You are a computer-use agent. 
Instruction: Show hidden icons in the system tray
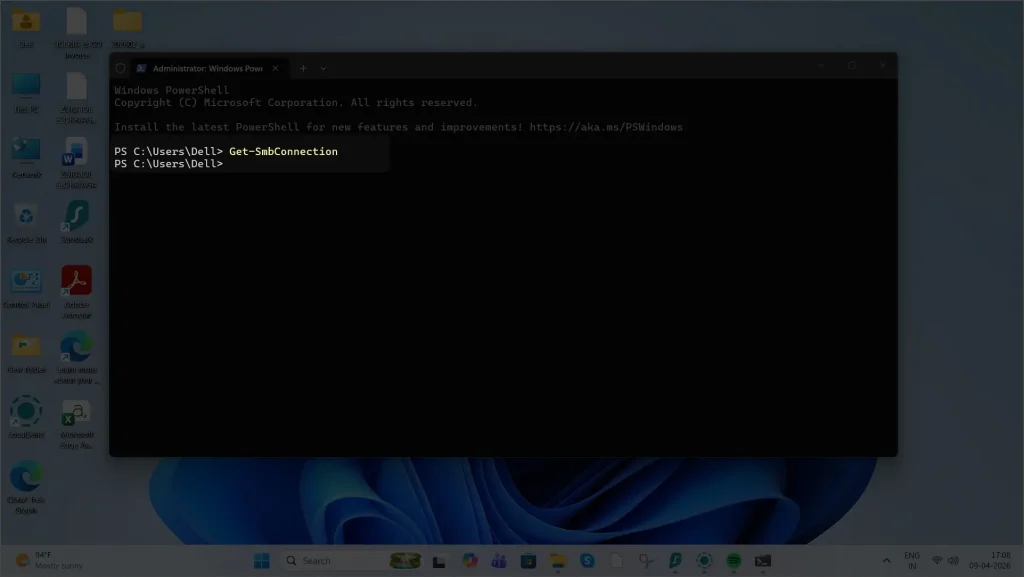tap(886, 560)
